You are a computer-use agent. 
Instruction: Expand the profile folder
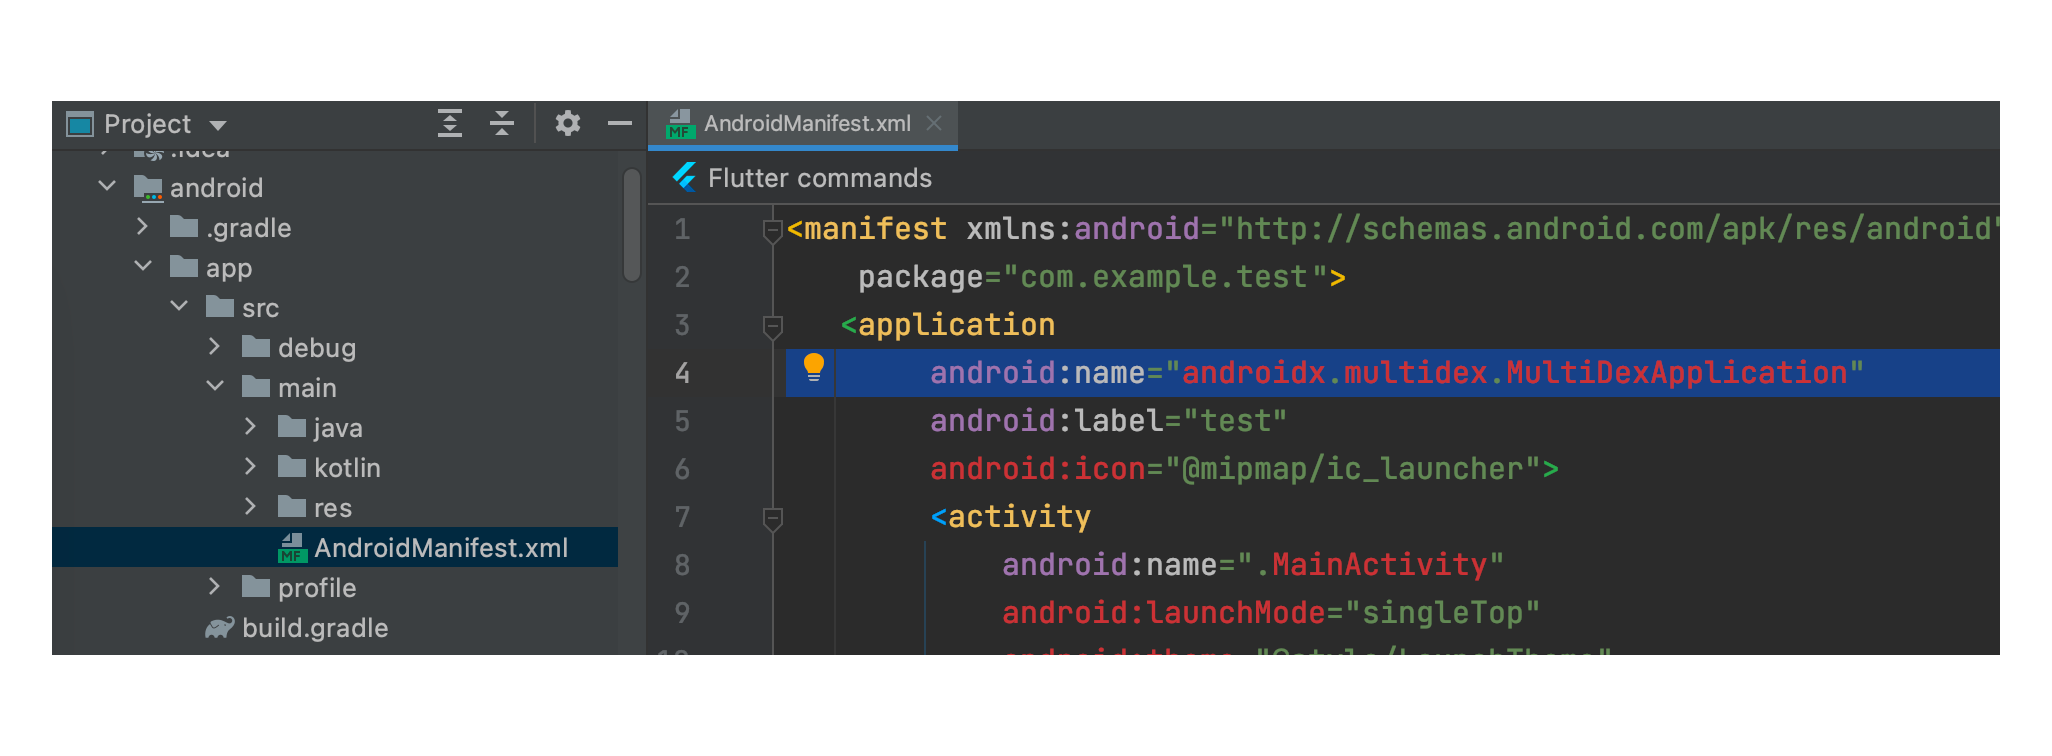point(215,587)
